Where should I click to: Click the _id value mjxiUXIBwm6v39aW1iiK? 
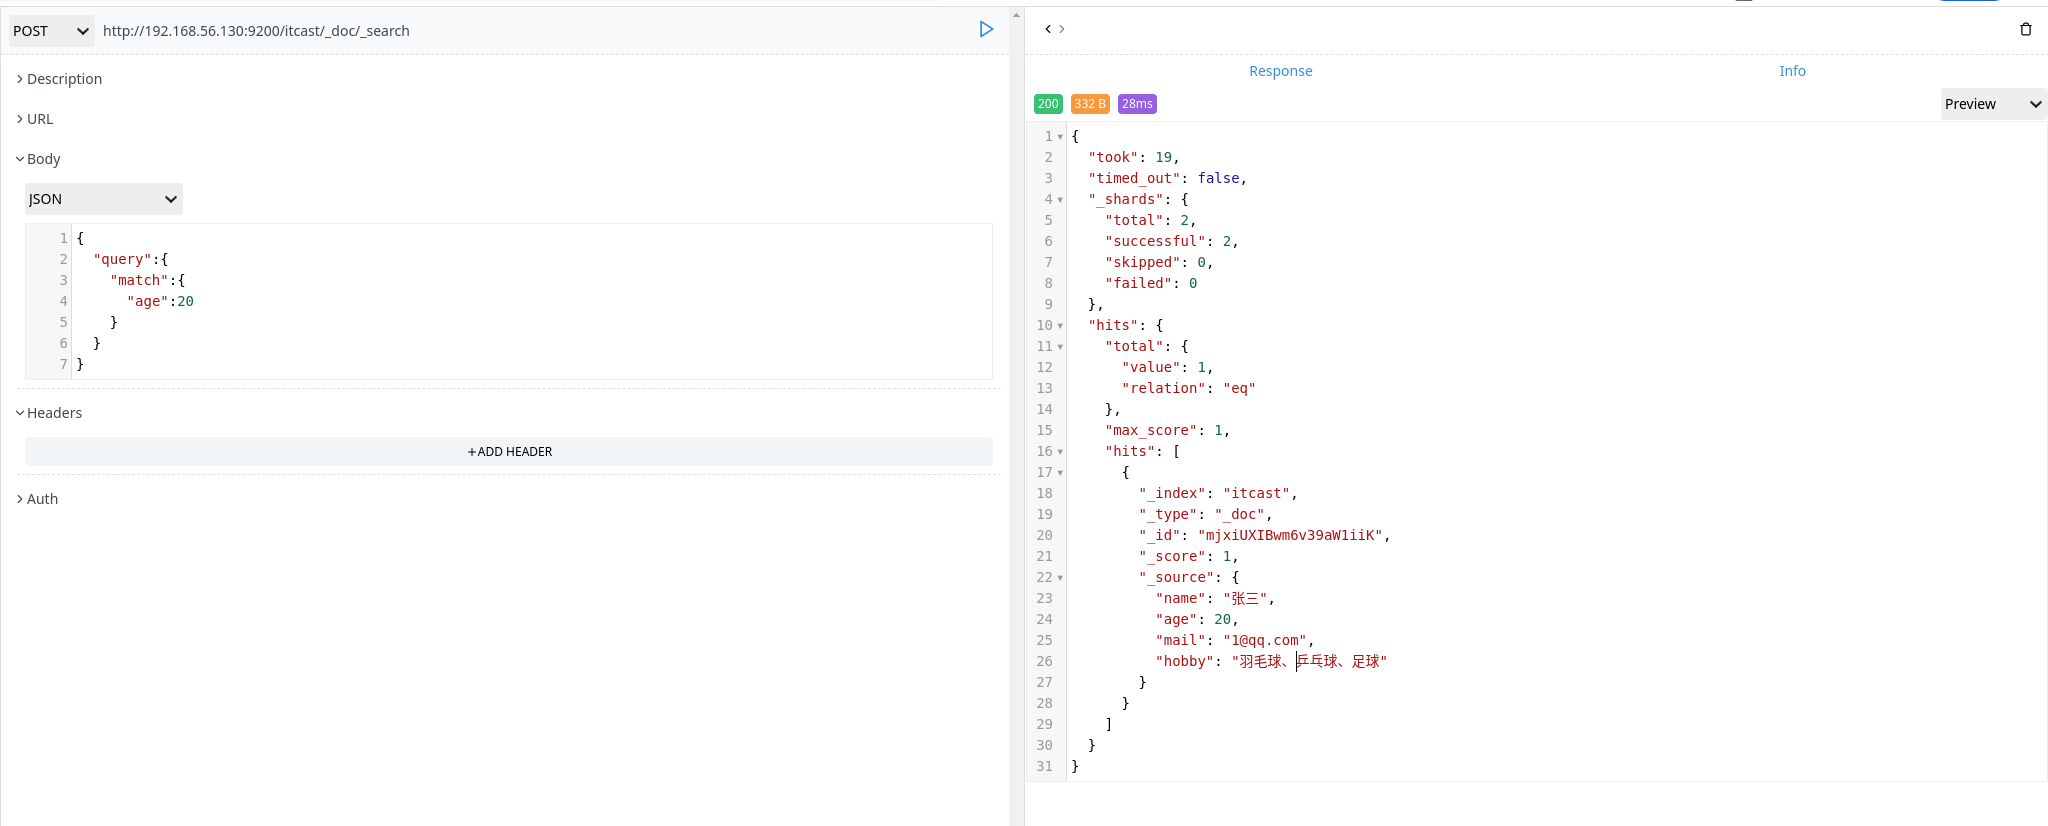point(1290,535)
